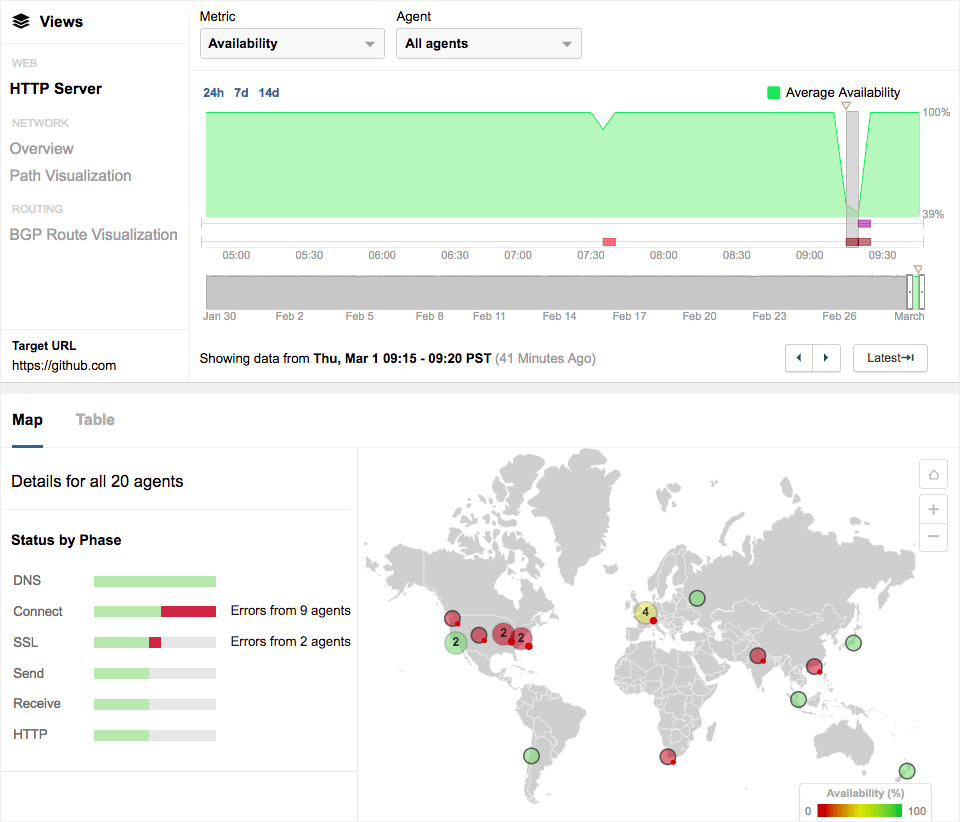This screenshot has height=822, width=960.
Task: Go to previous time interval arrow
Action: tap(799, 358)
